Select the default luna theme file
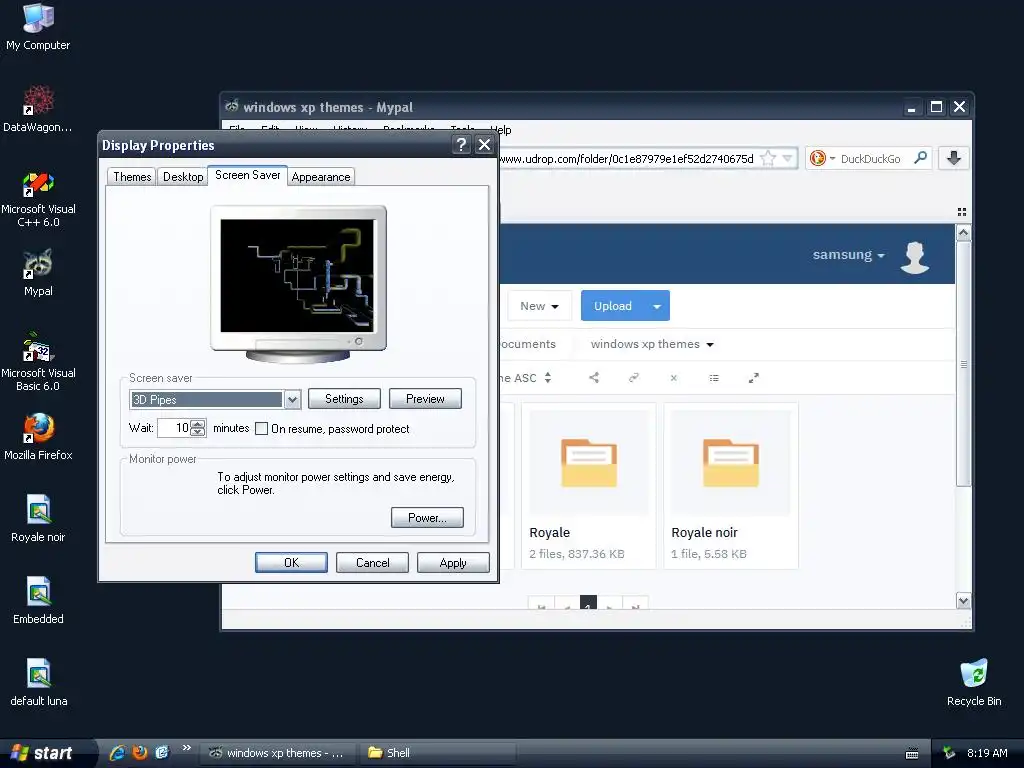The height and width of the screenshot is (768, 1024). click(x=38, y=682)
